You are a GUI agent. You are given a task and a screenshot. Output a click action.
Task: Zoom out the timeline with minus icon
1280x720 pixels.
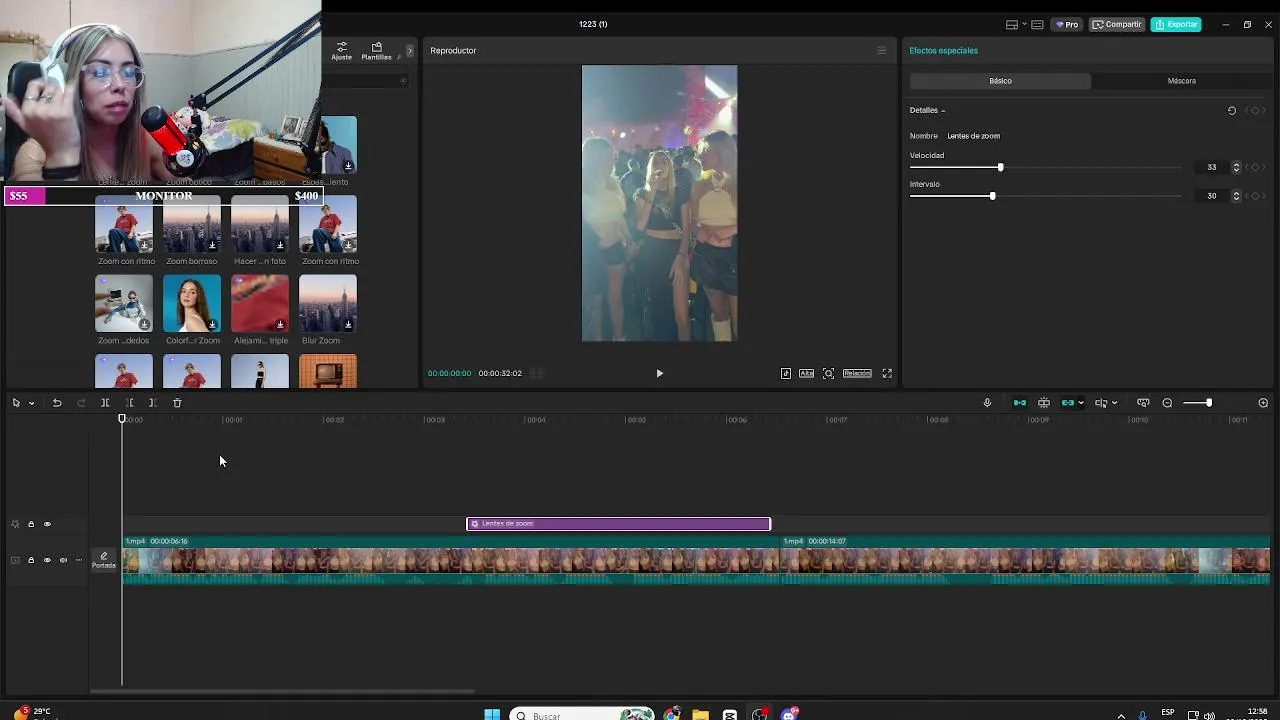tap(1167, 403)
